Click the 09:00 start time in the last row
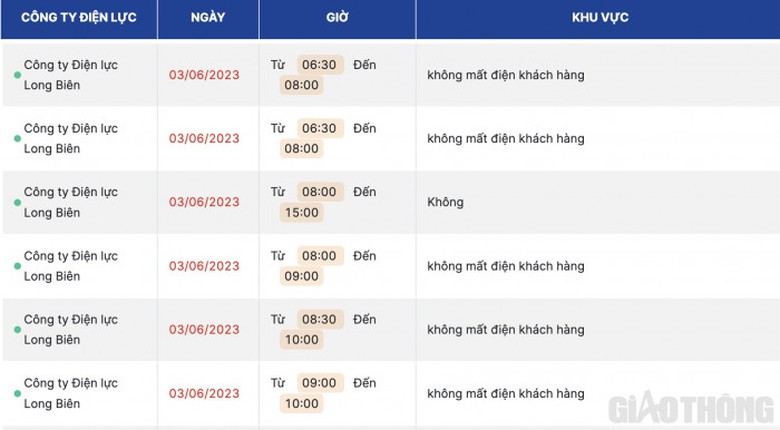780x430 pixels. (320, 383)
